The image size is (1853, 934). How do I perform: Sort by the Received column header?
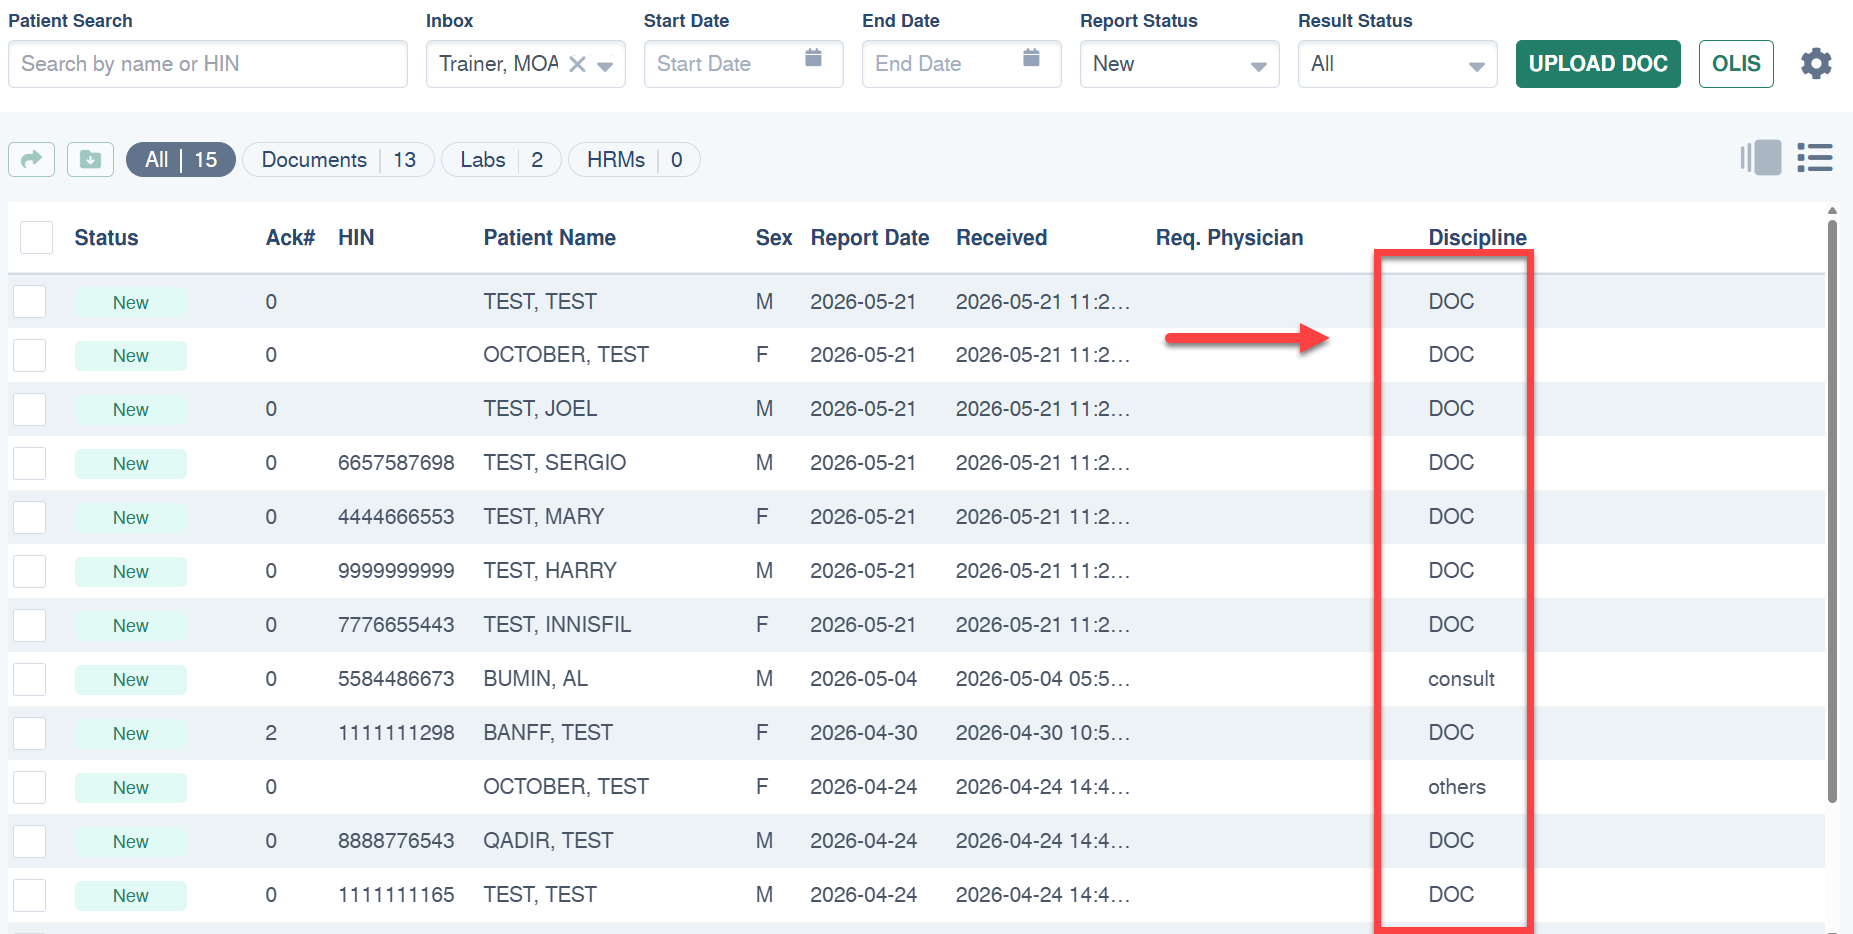(1002, 238)
